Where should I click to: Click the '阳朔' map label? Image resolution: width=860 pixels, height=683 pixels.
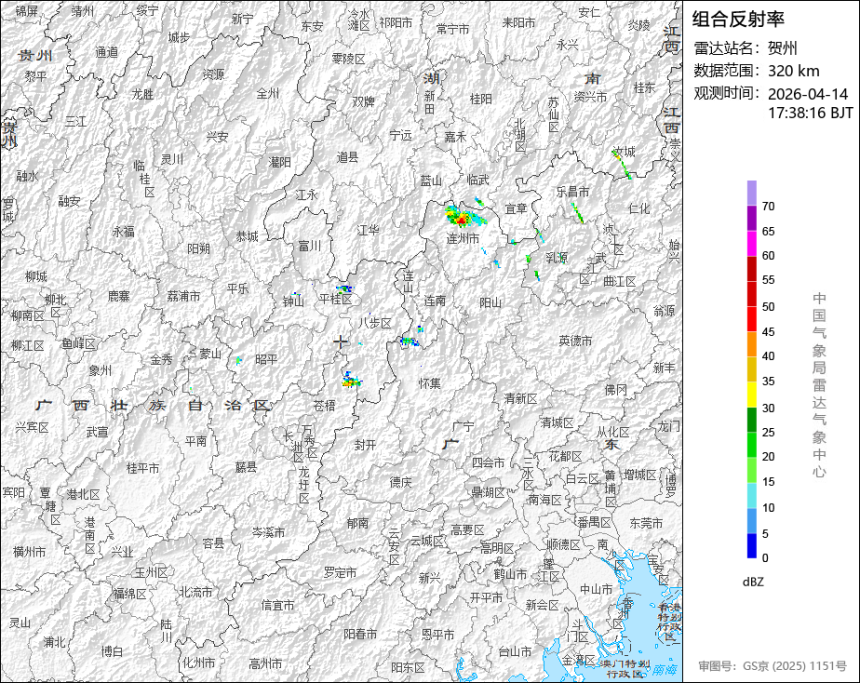(199, 249)
